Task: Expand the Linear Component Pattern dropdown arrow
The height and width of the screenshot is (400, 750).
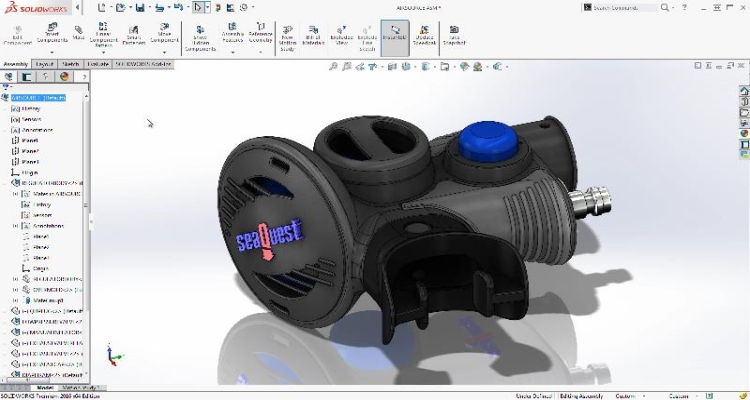Action: pyautogui.click(x=103, y=52)
